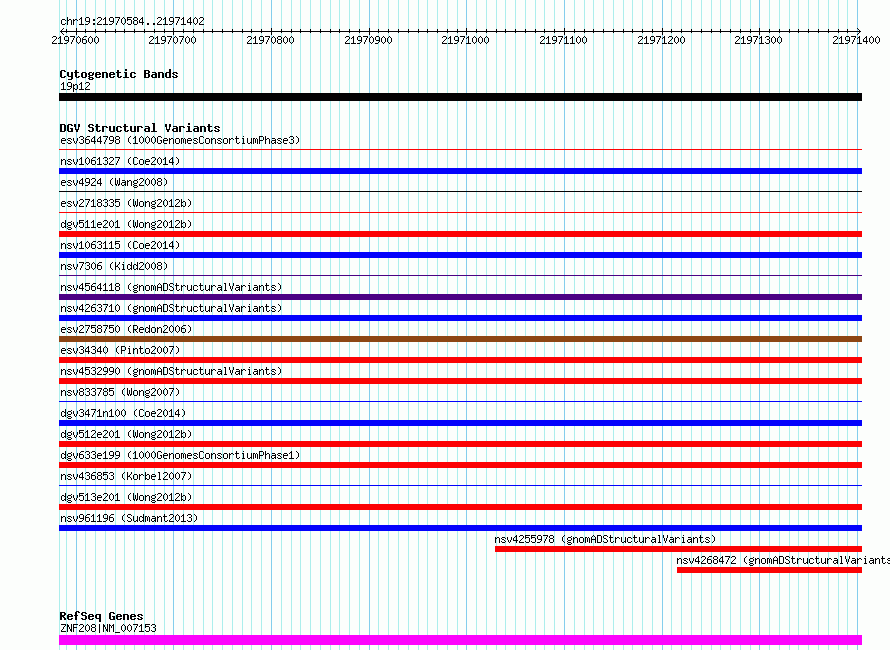The height and width of the screenshot is (650, 890).
Task: Open the nsv436853 (Korbel2007) variant label
Action: pos(126,476)
